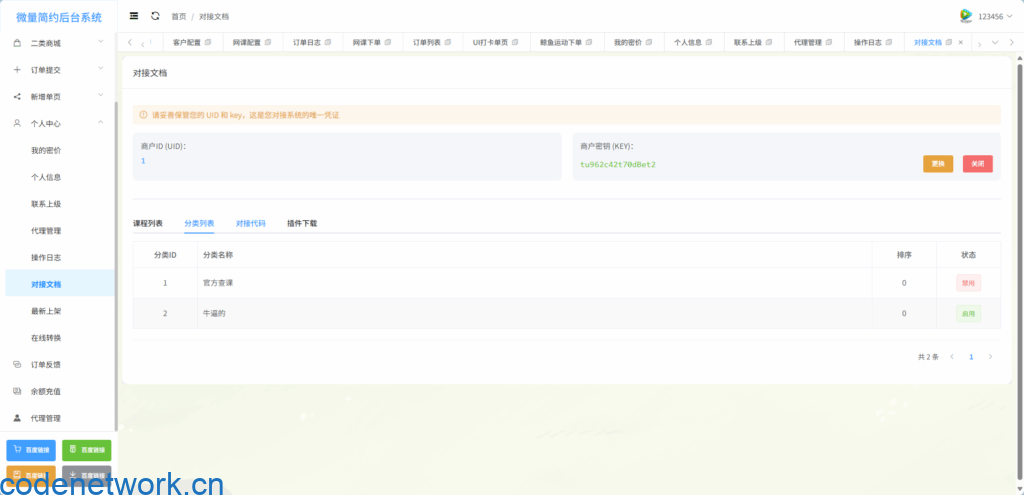Image resolution: width=1024 pixels, height=495 pixels.
Task: Click the red 关闭 key button
Action: [977, 164]
